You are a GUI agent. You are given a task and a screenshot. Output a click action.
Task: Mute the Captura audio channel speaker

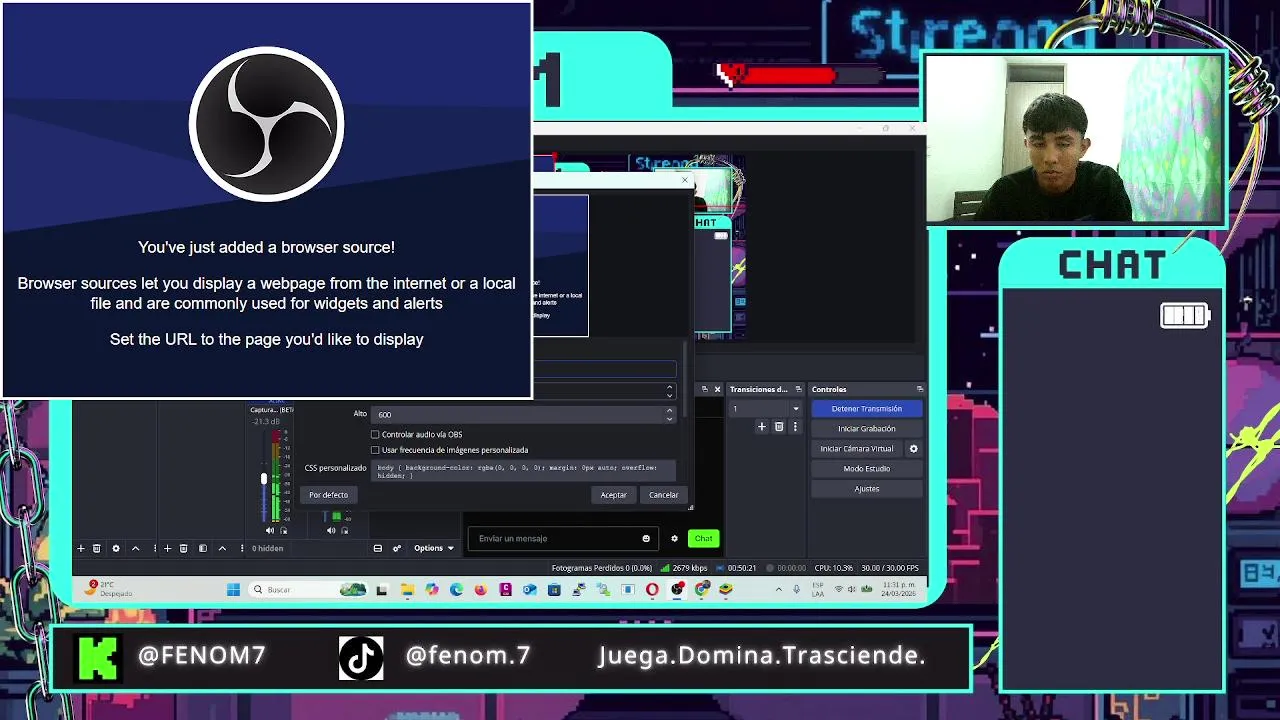click(x=270, y=531)
